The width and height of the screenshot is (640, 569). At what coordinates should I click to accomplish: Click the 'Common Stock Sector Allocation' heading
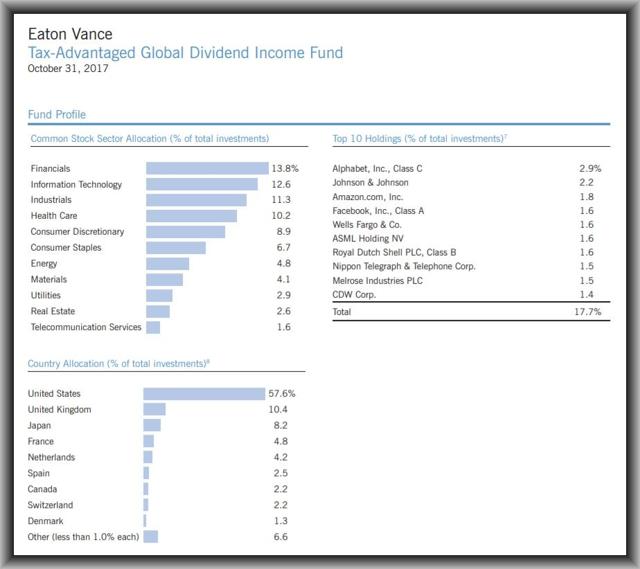(150, 139)
